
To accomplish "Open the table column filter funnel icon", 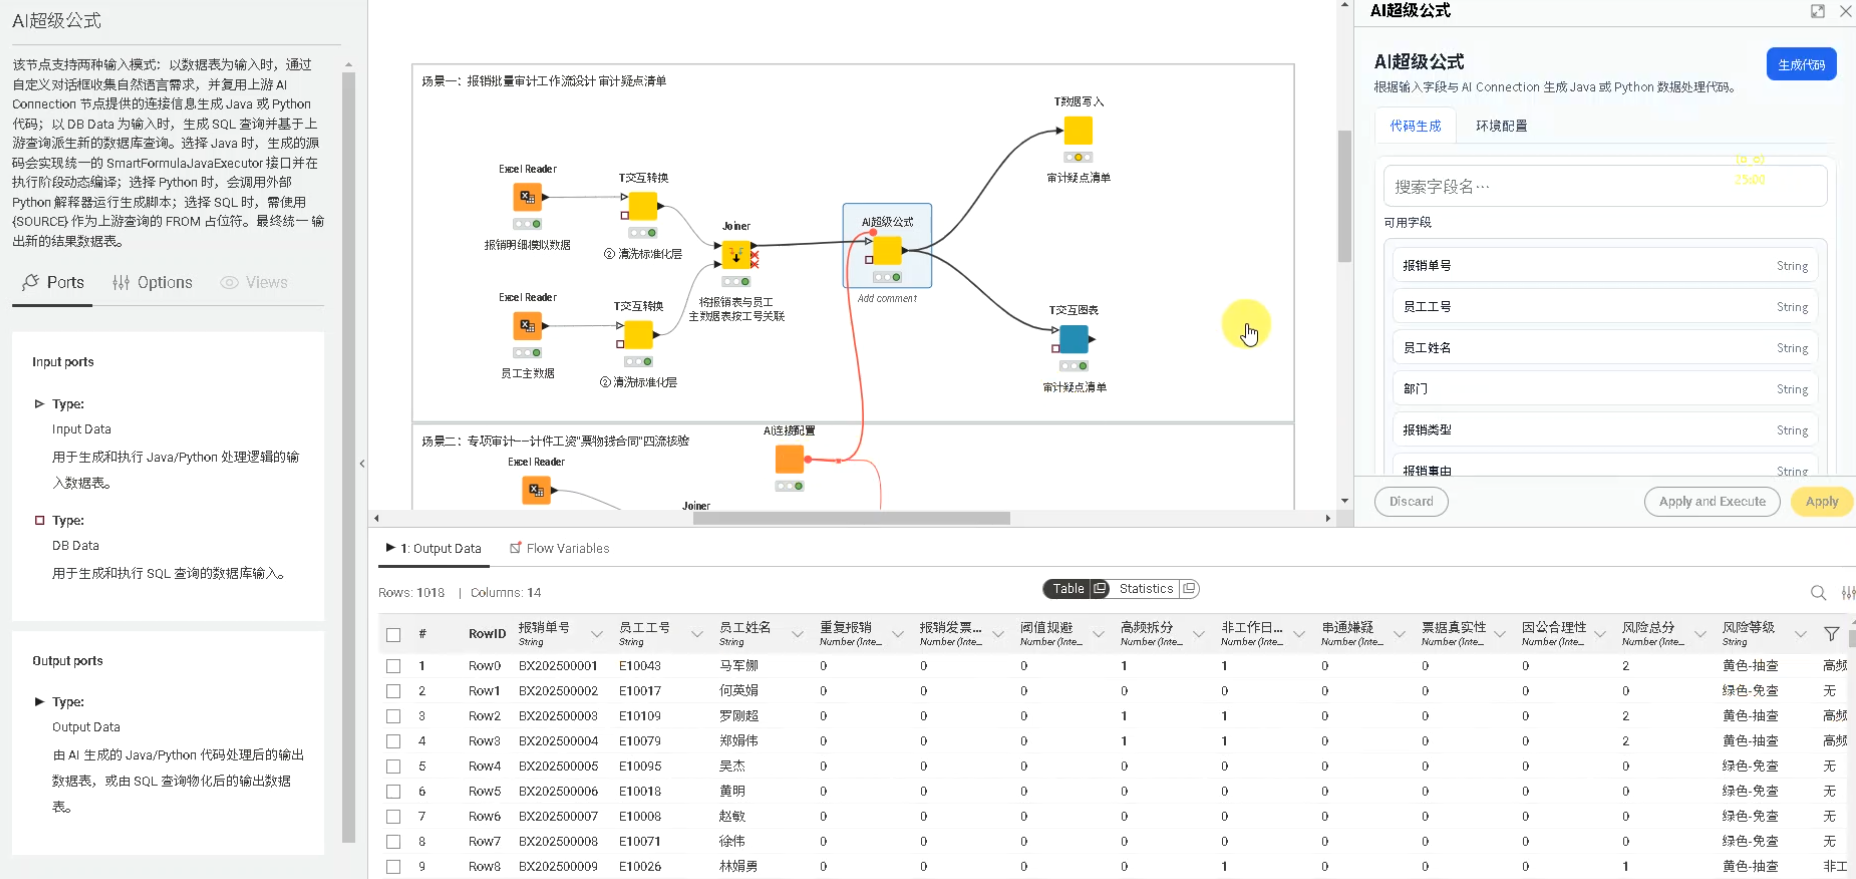I will [1831, 634].
